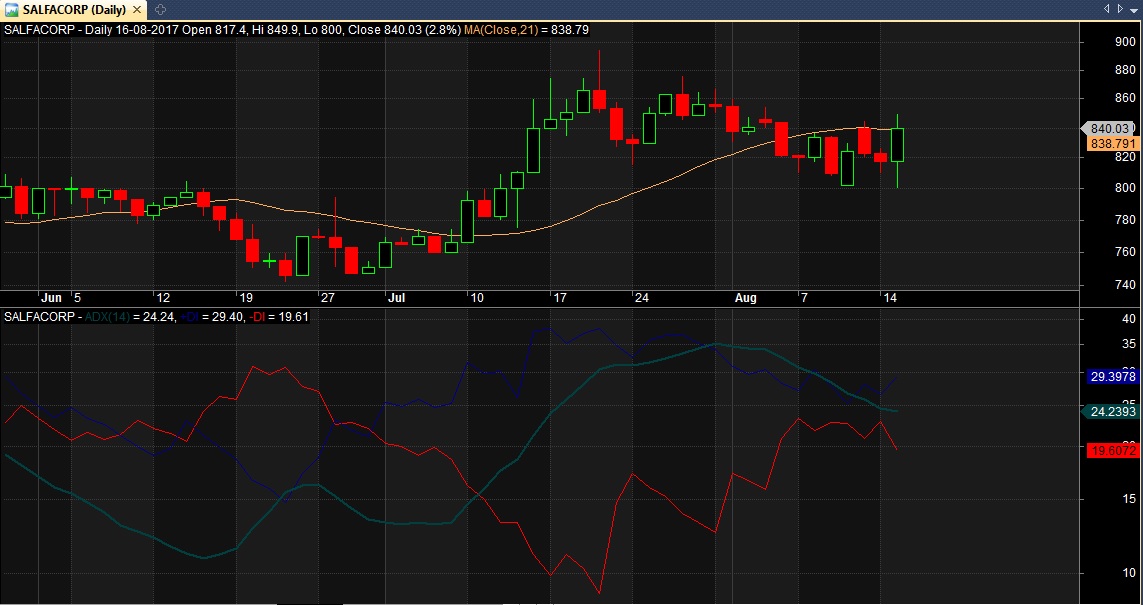Open the chart tab list dropdown arrow

[1107, 9]
